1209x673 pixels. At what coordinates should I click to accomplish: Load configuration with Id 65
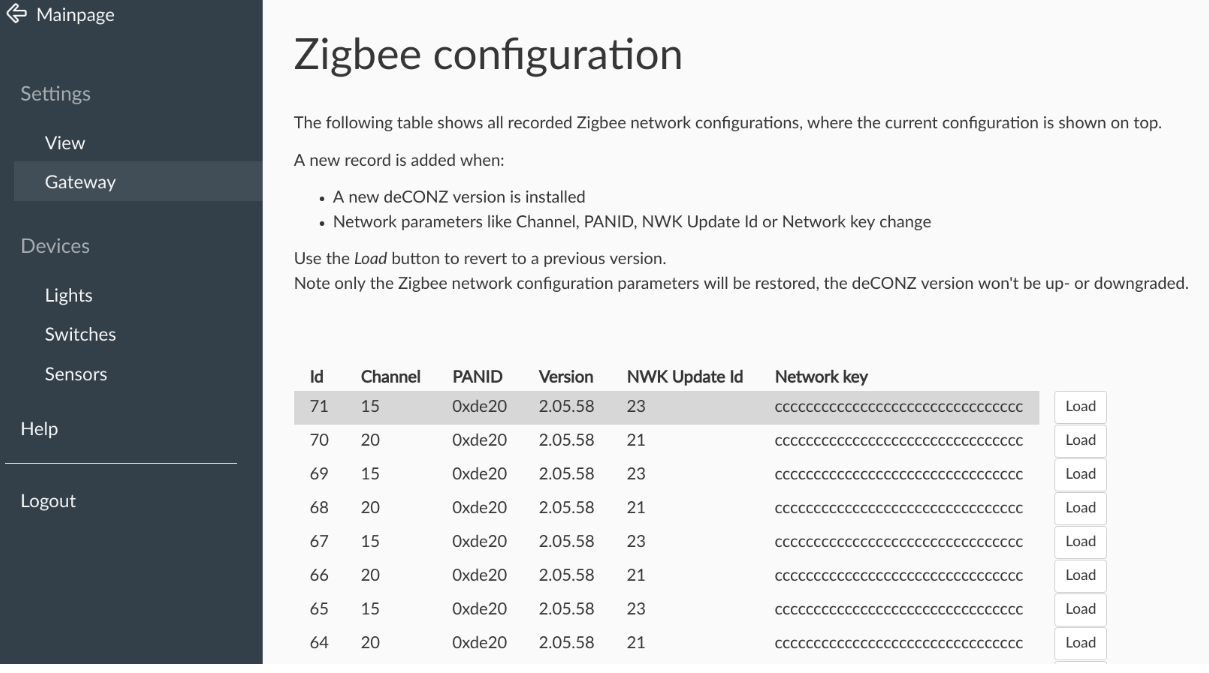tap(1080, 609)
